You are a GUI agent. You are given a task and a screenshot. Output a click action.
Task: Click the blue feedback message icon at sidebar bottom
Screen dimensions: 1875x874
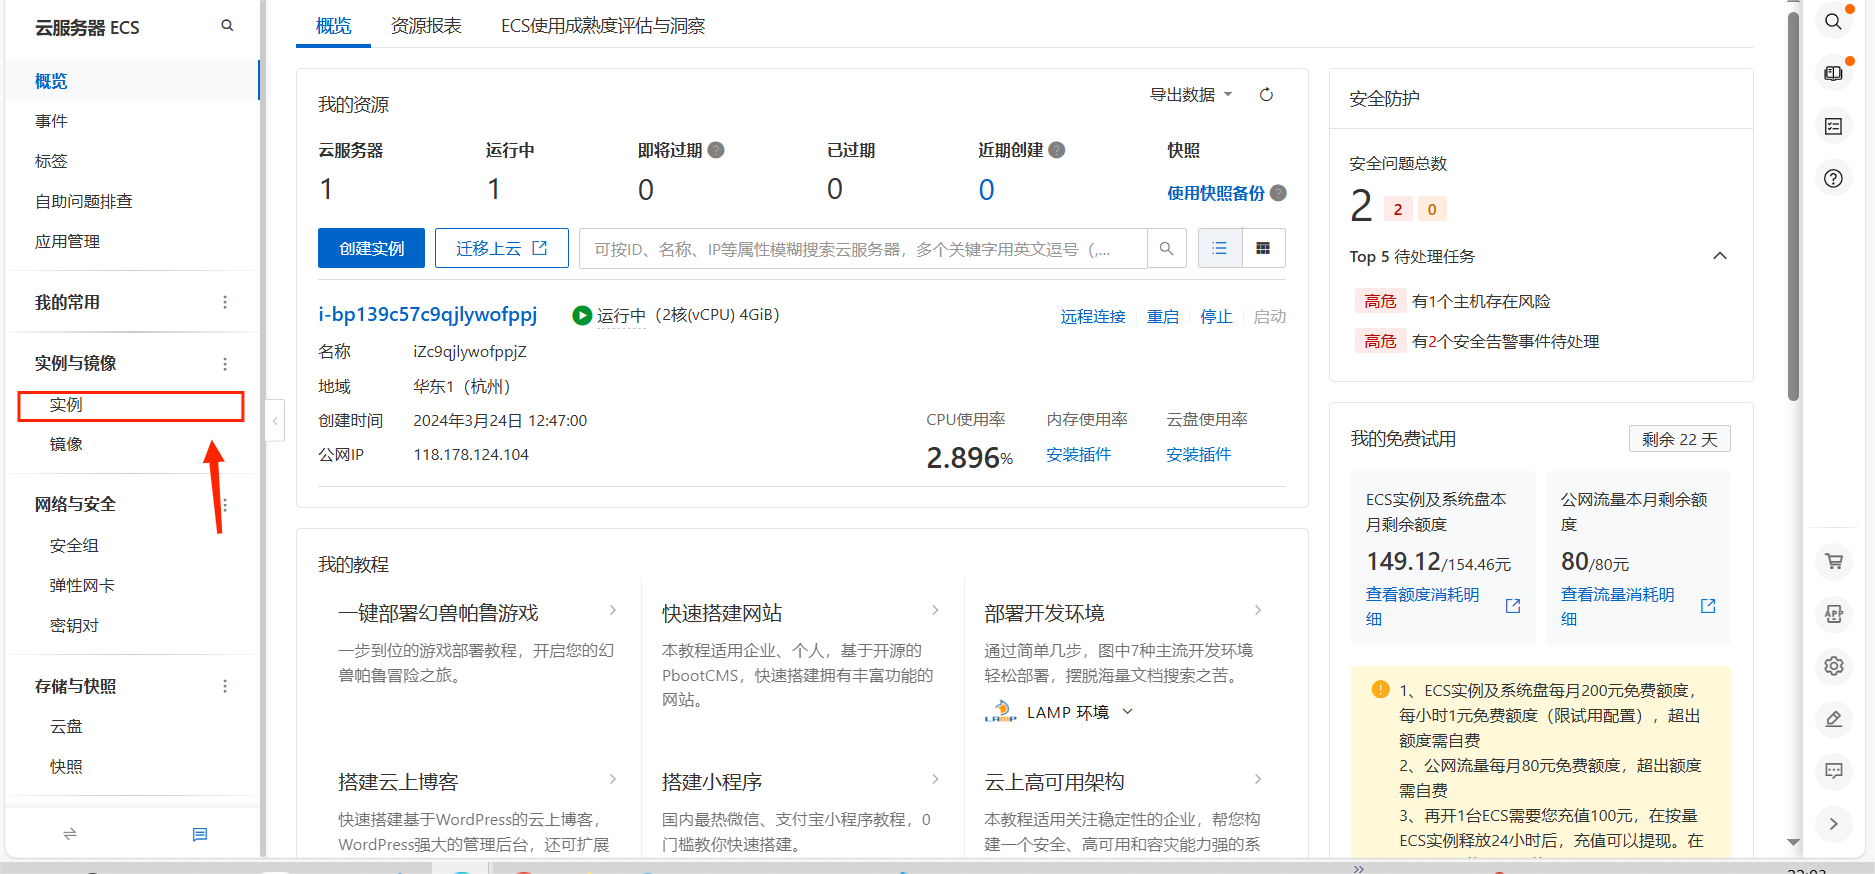pos(200,834)
